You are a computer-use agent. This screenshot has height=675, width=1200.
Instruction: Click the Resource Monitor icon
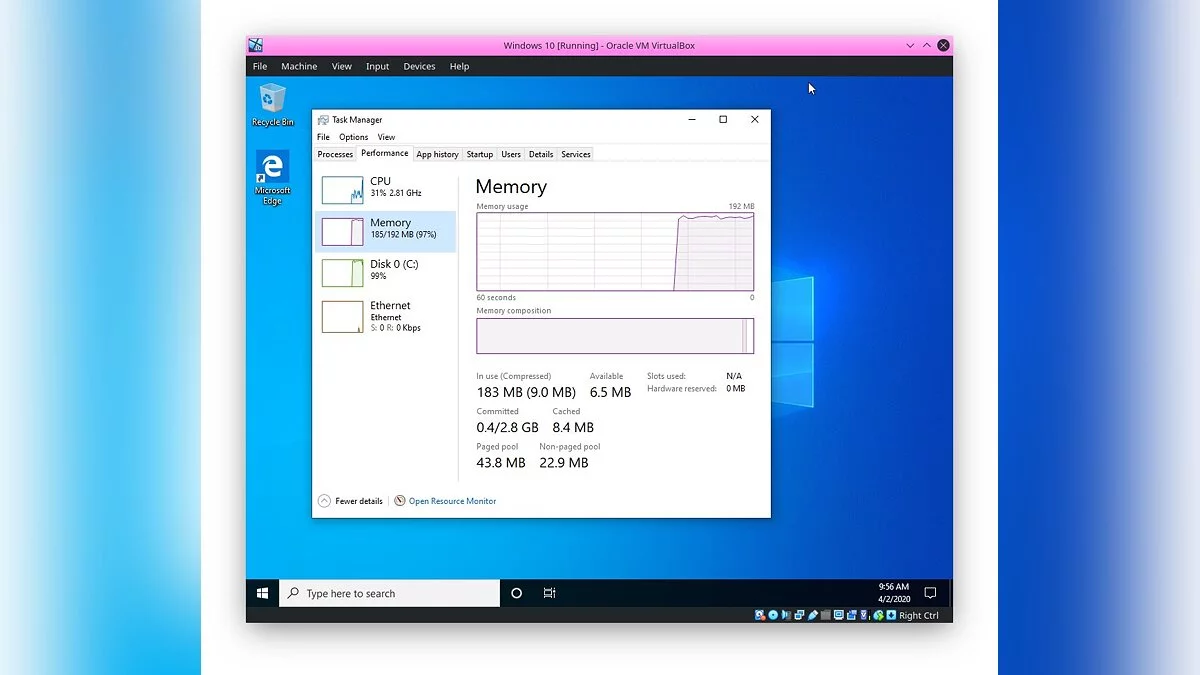(x=400, y=501)
